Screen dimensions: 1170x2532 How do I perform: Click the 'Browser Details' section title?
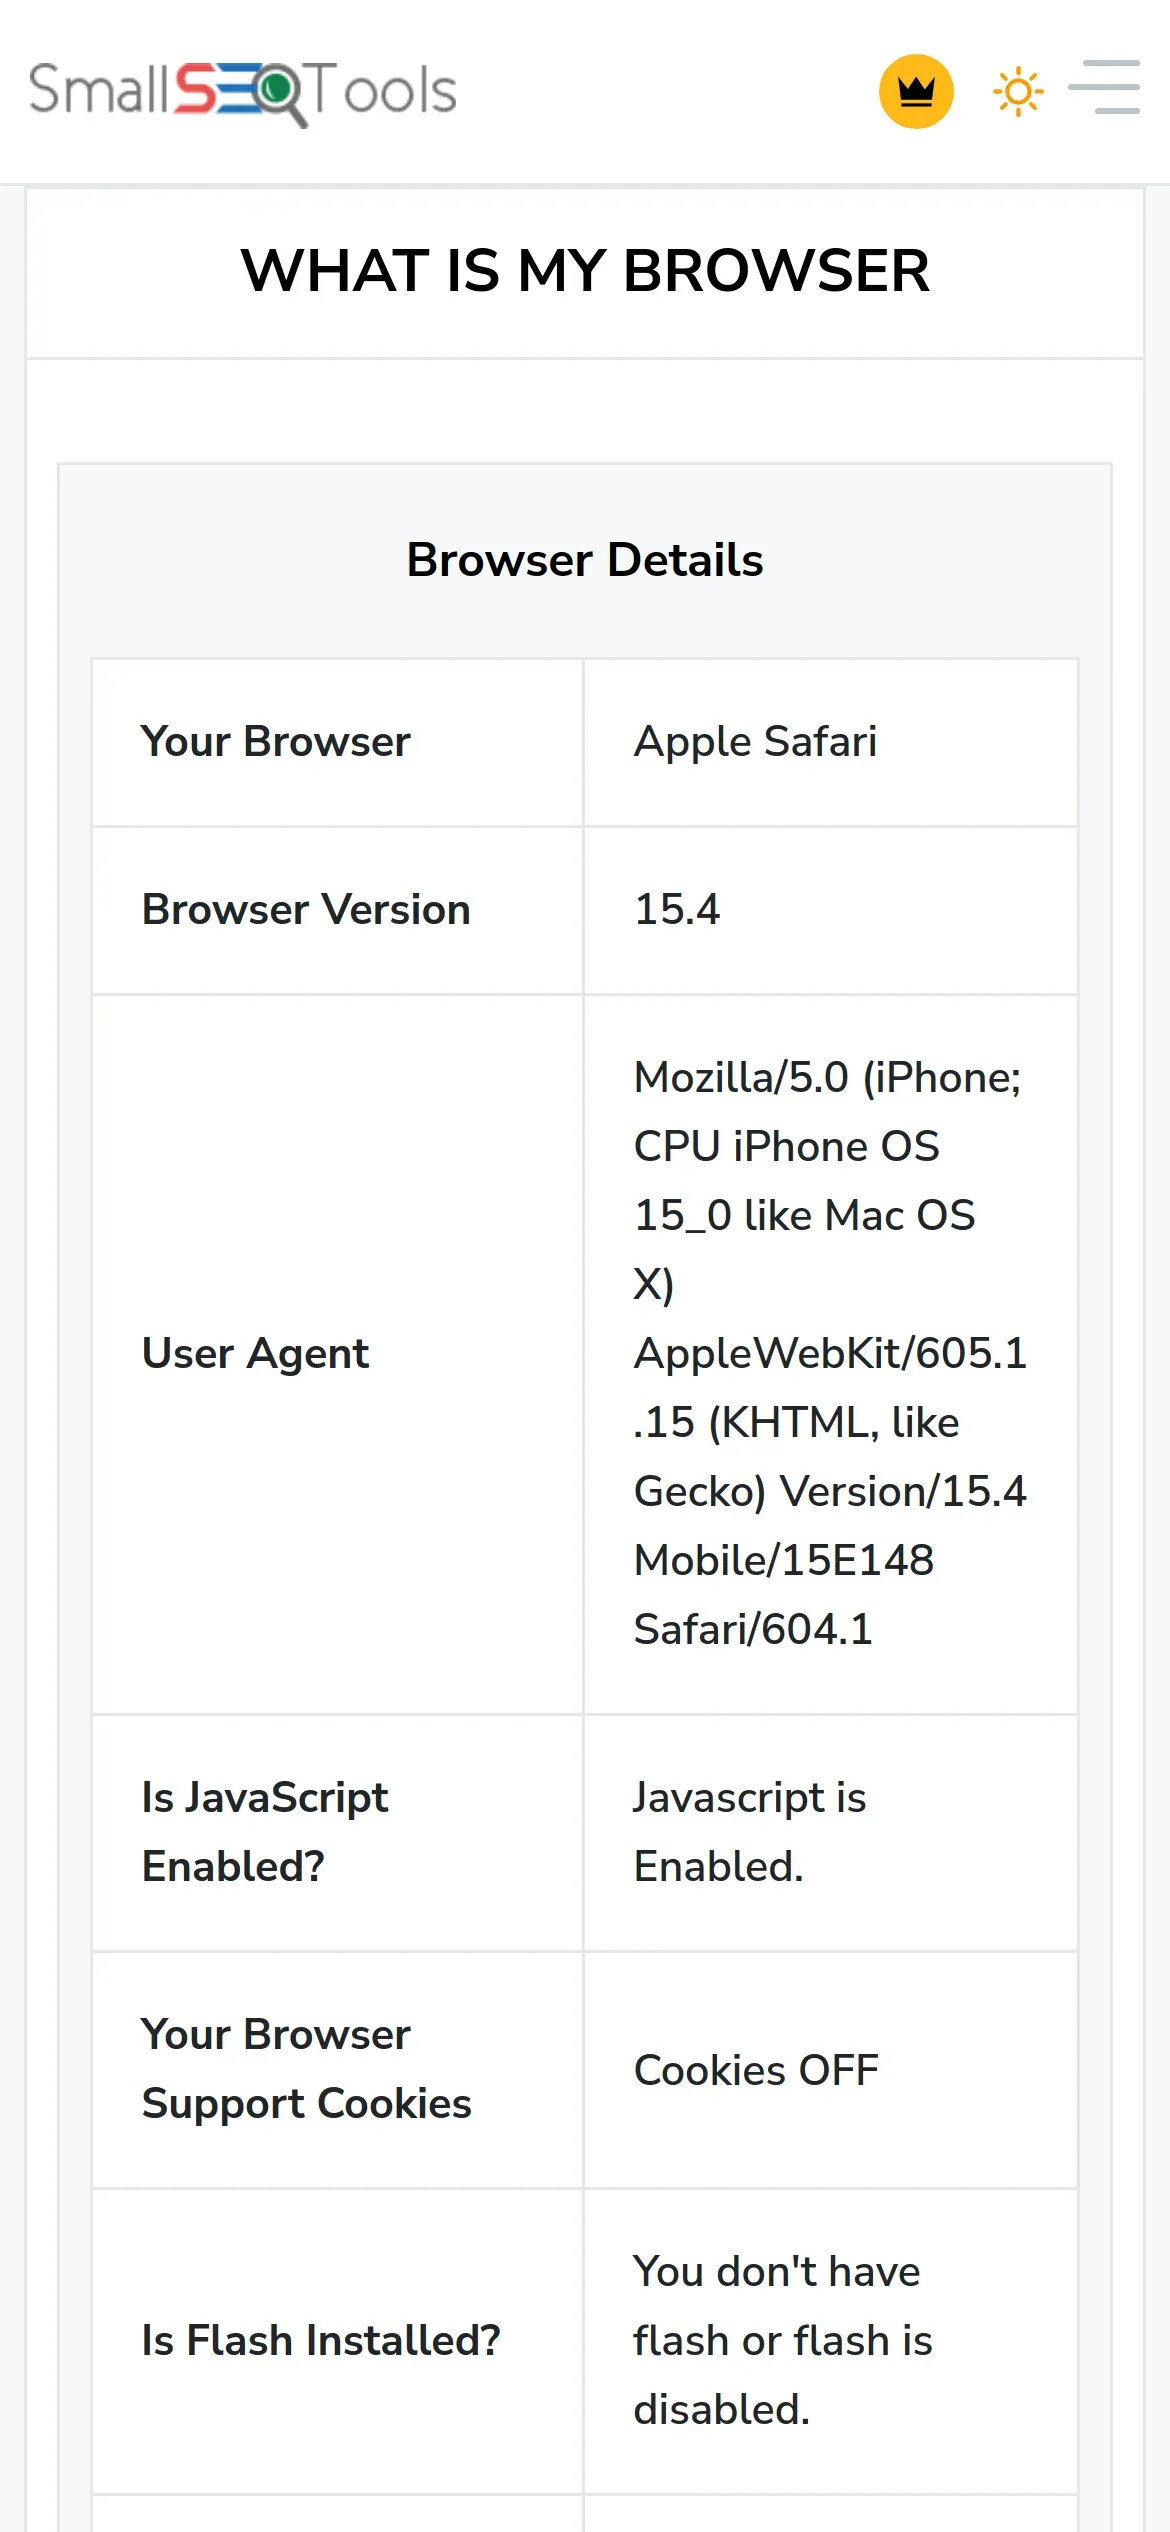585,560
